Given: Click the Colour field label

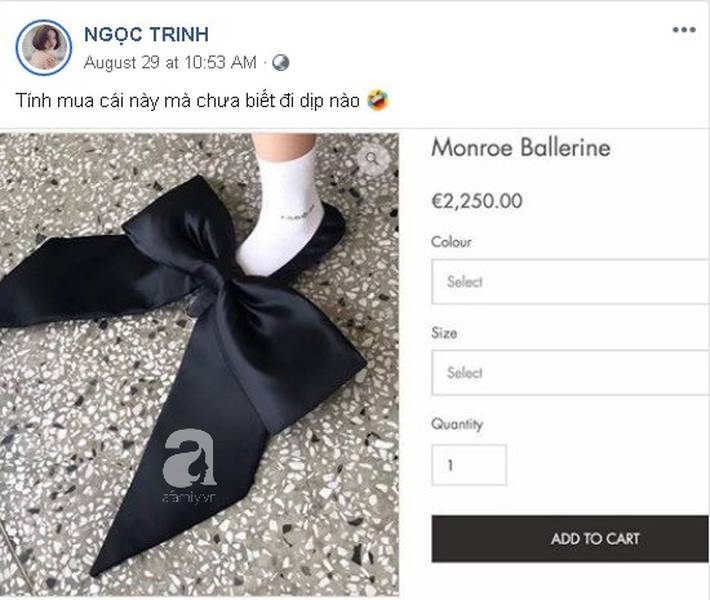Looking at the screenshot, I should coord(451,242).
